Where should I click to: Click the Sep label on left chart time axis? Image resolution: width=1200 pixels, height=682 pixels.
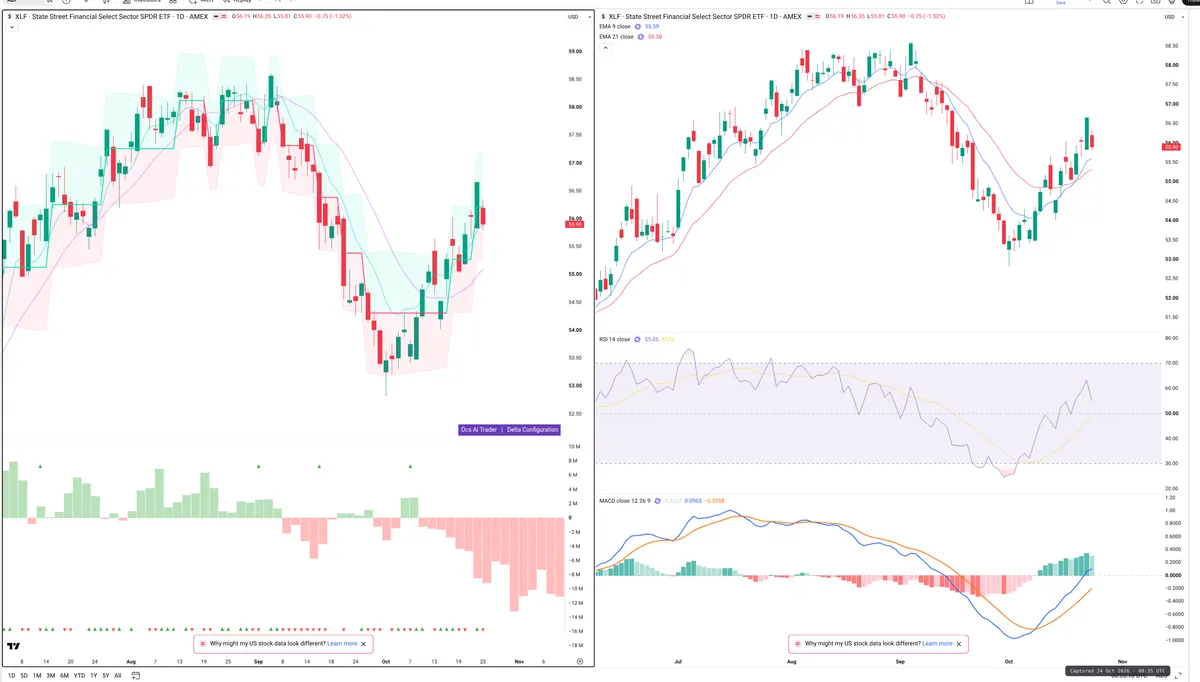click(259, 661)
